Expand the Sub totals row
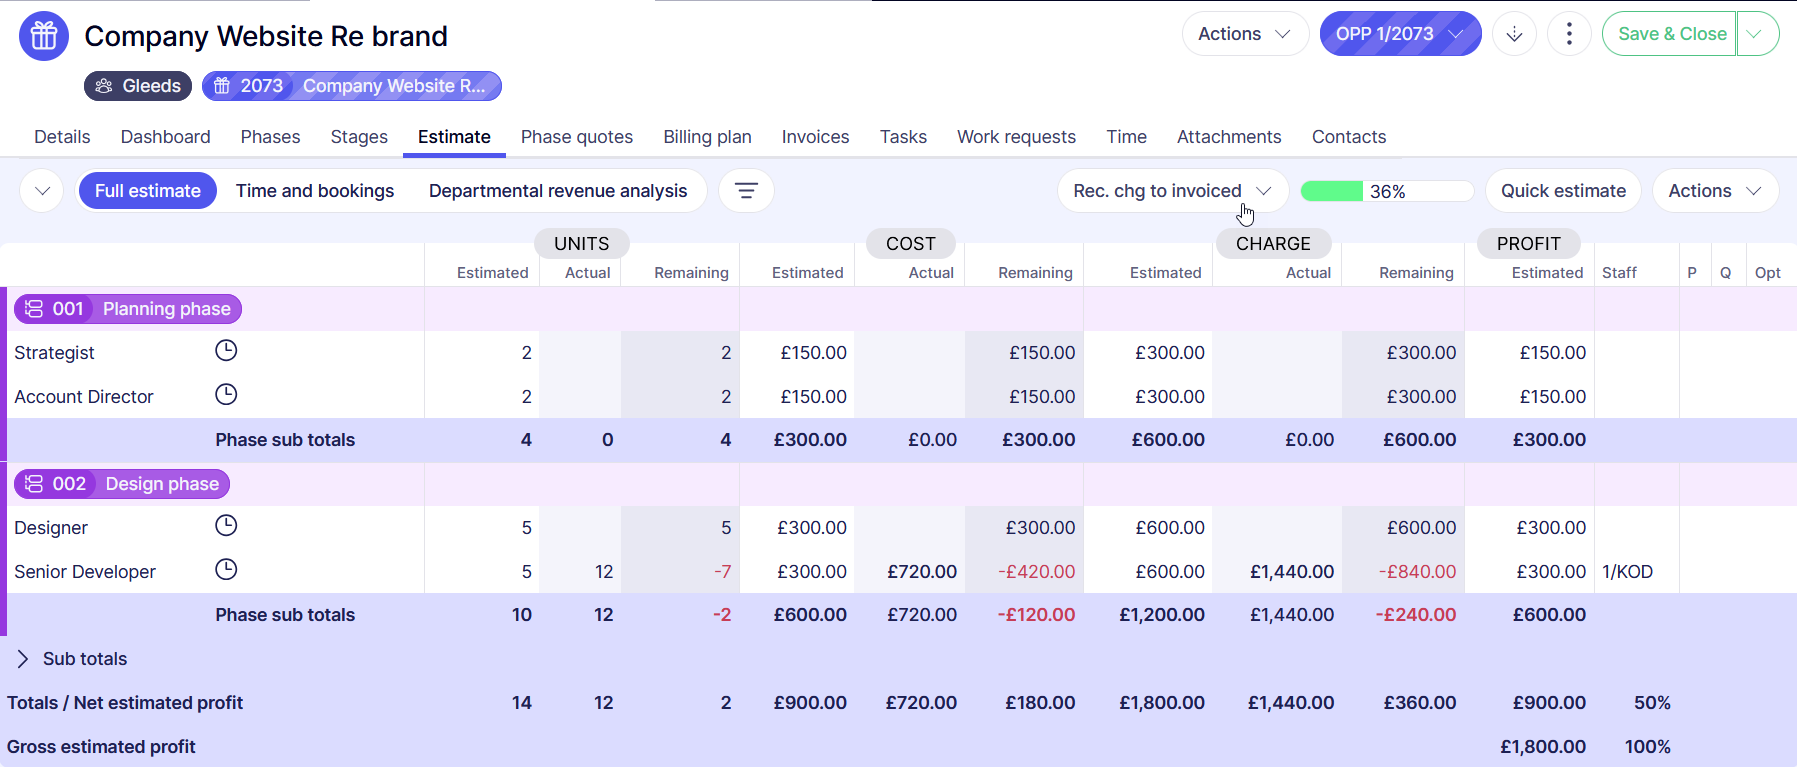The width and height of the screenshot is (1797, 767). (23, 659)
